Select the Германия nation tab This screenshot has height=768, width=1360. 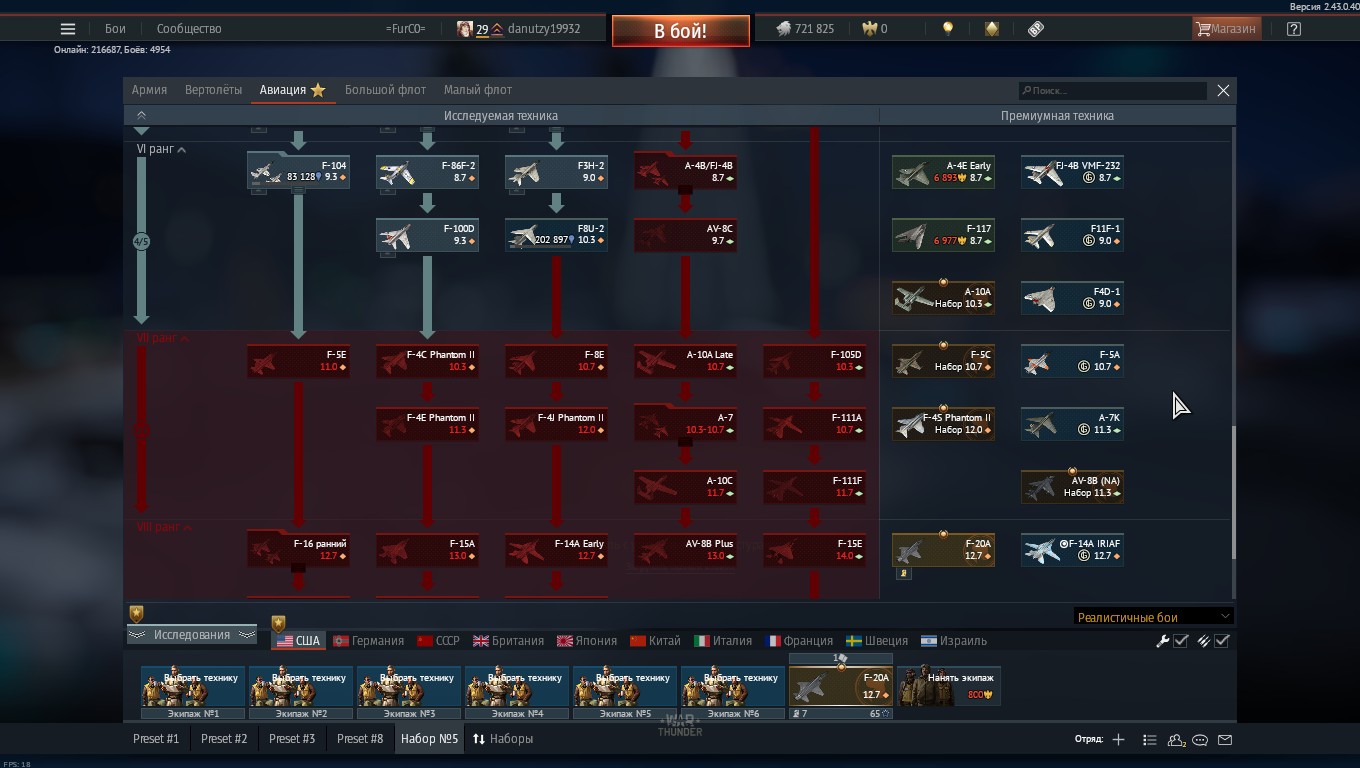pos(369,641)
